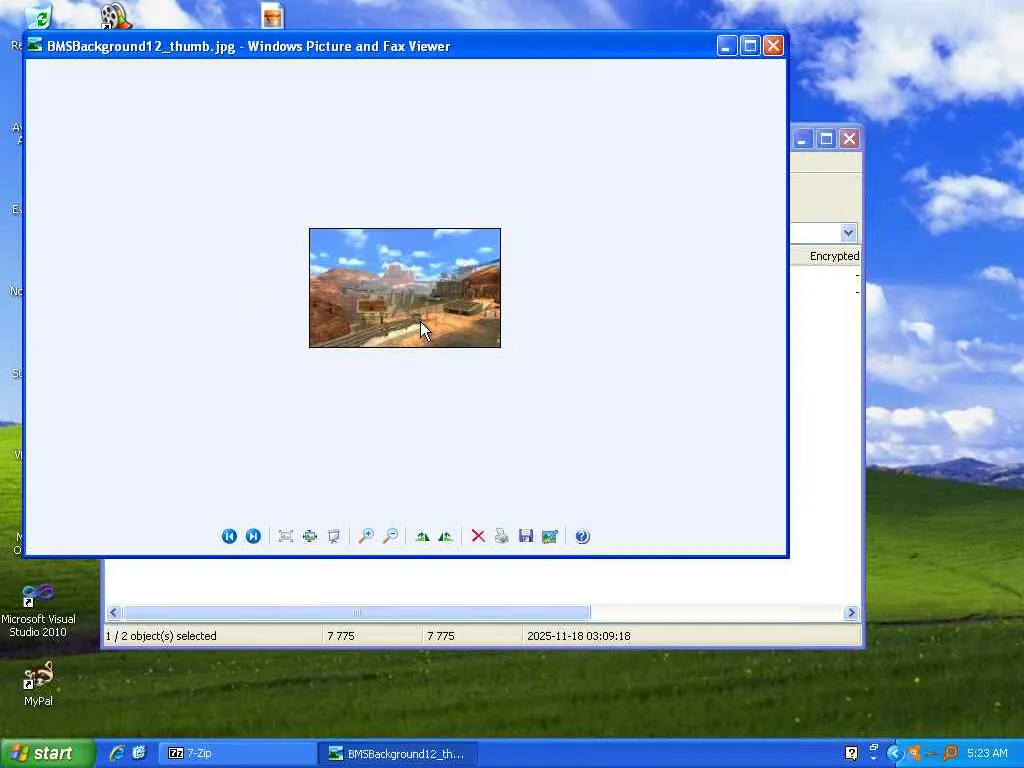Click the help question-mark taskbar icon
The width and height of the screenshot is (1024, 768).
coord(851,753)
